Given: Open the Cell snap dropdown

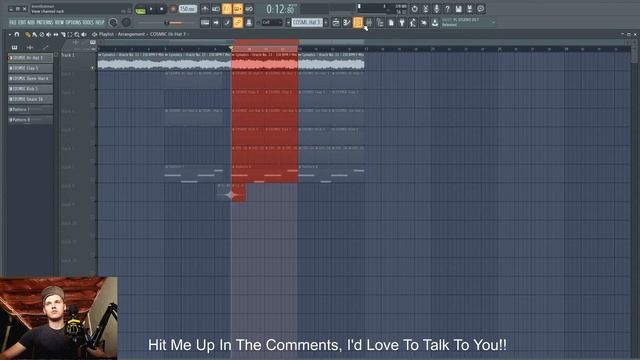Looking at the screenshot, I should point(272,22).
